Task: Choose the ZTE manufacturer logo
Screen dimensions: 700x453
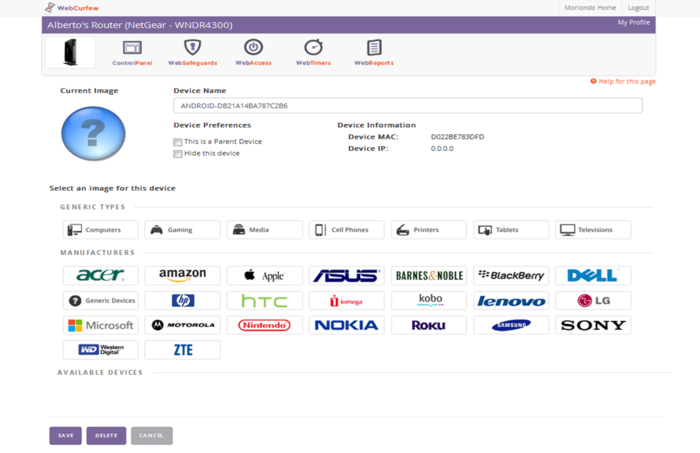Action: tap(182, 349)
